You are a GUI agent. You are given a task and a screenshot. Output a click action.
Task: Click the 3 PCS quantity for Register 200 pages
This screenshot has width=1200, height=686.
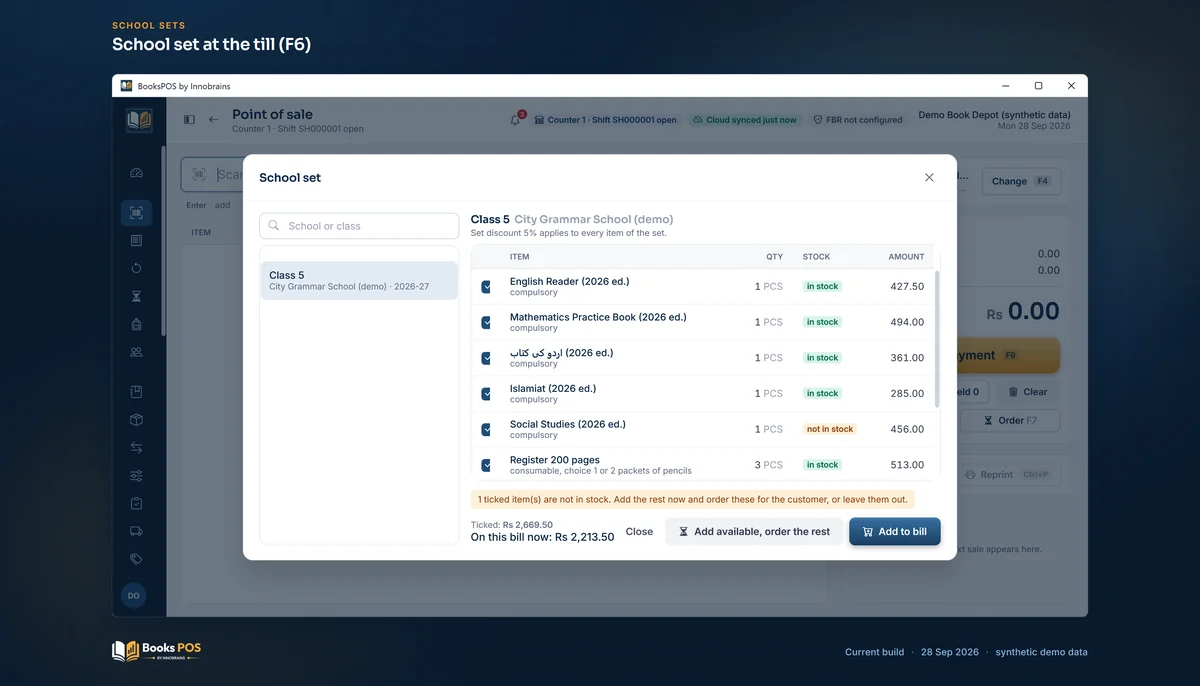pyautogui.click(x=768, y=465)
